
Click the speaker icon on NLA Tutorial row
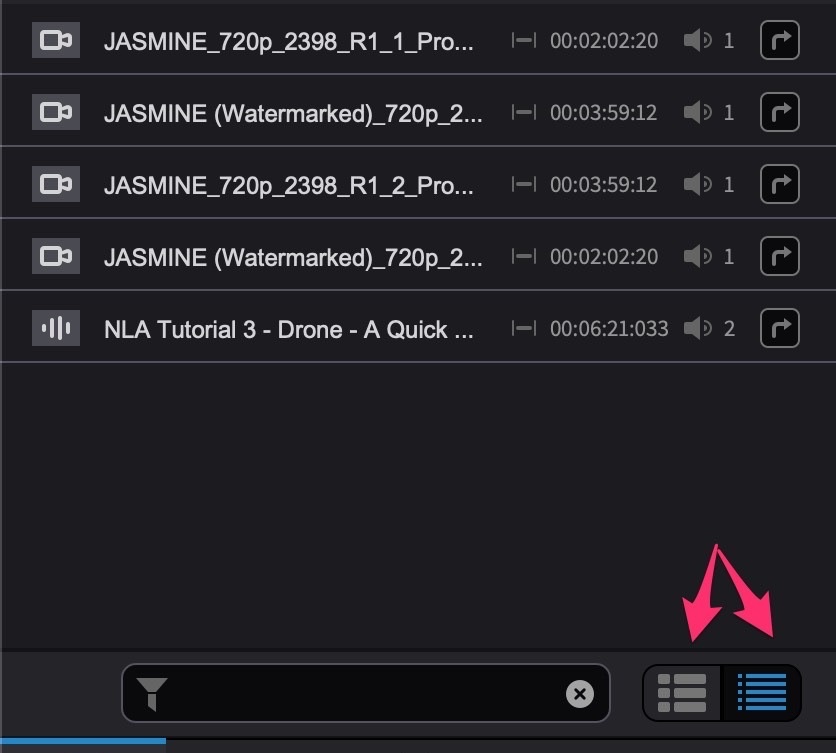click(697, 328)
